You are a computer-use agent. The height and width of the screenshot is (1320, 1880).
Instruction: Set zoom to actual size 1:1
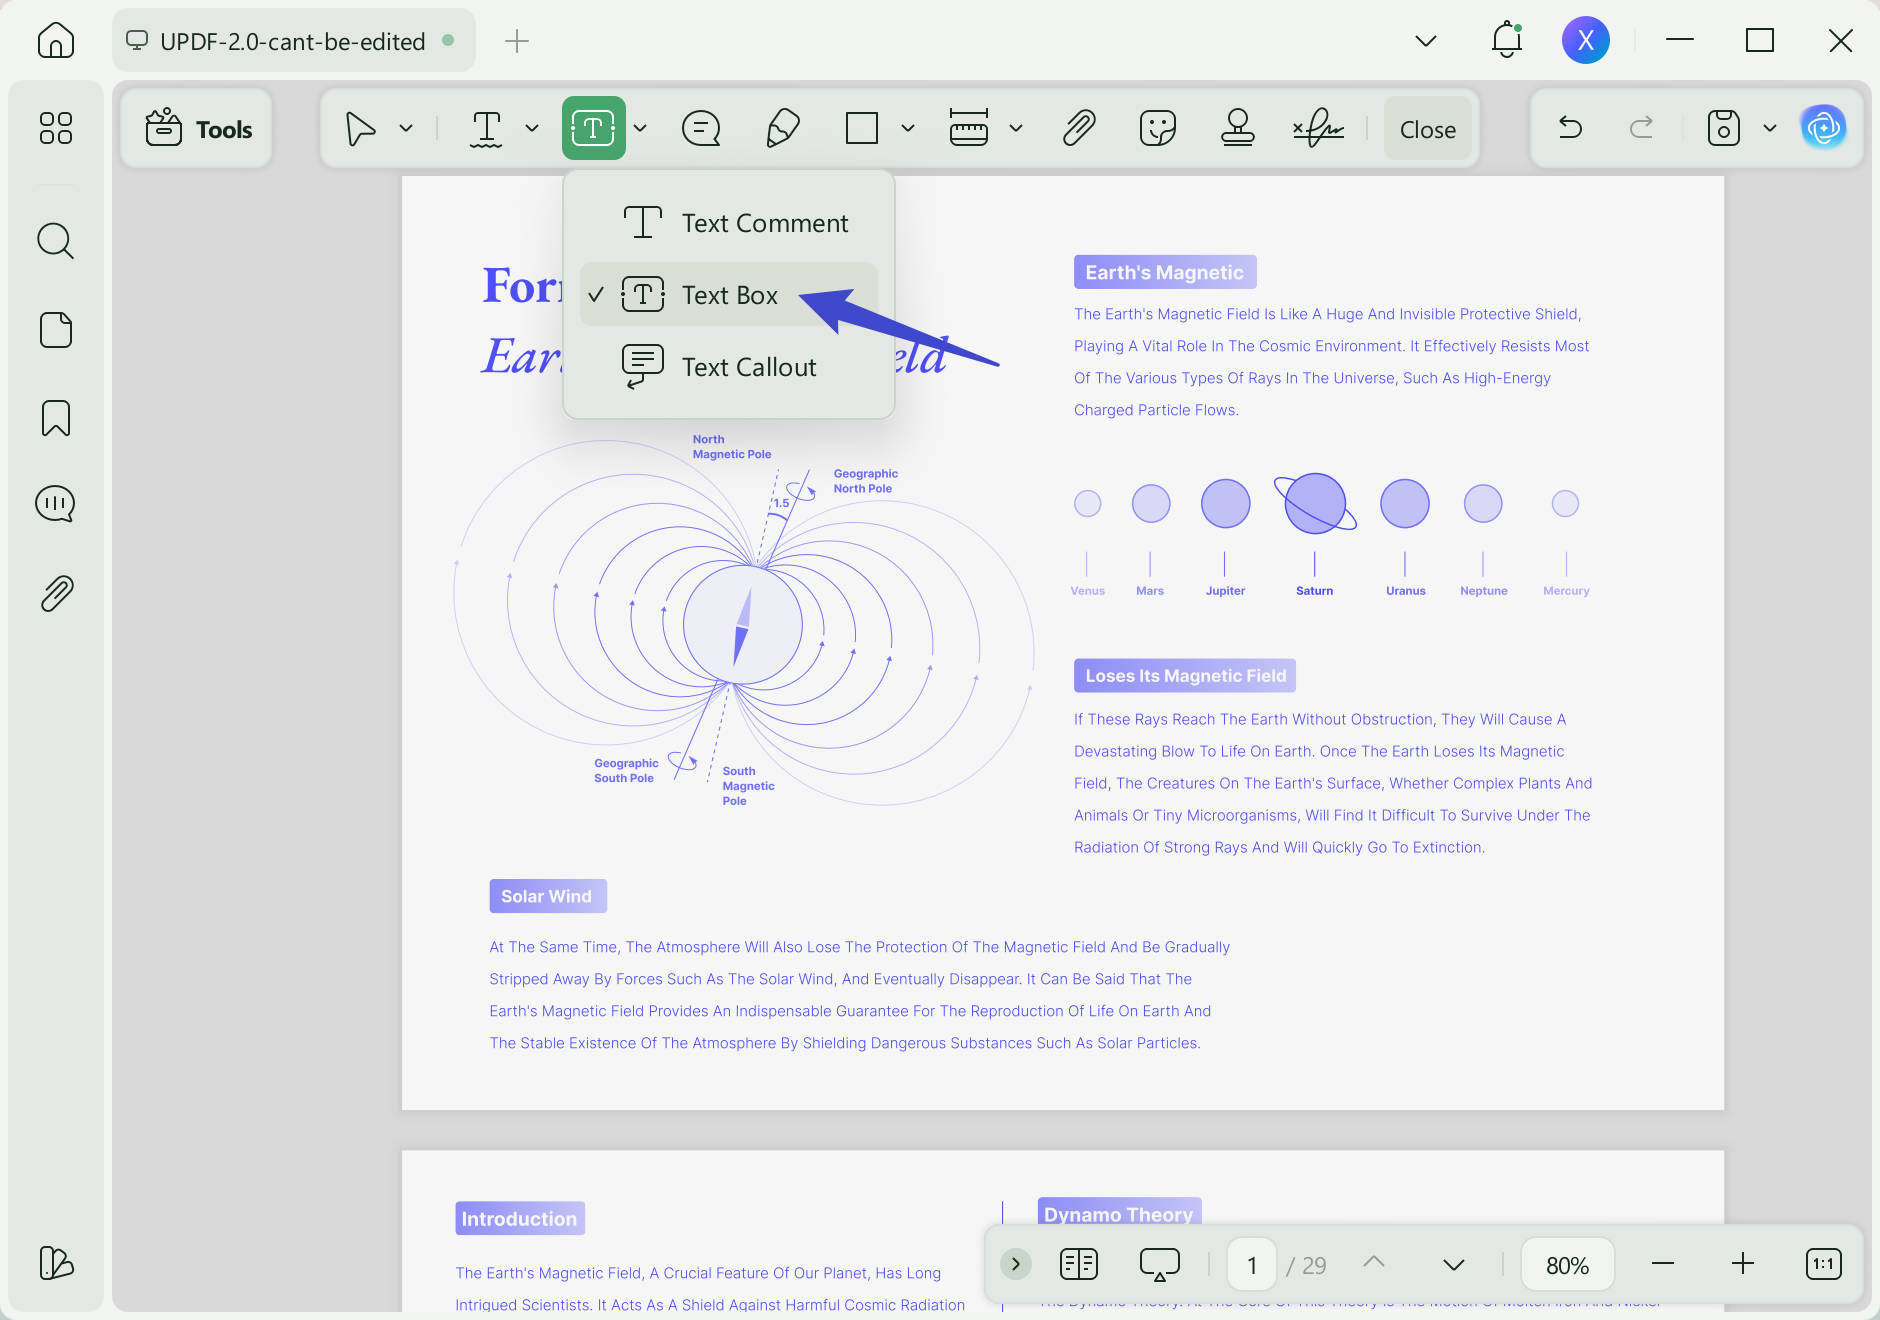point(1824,1264)
